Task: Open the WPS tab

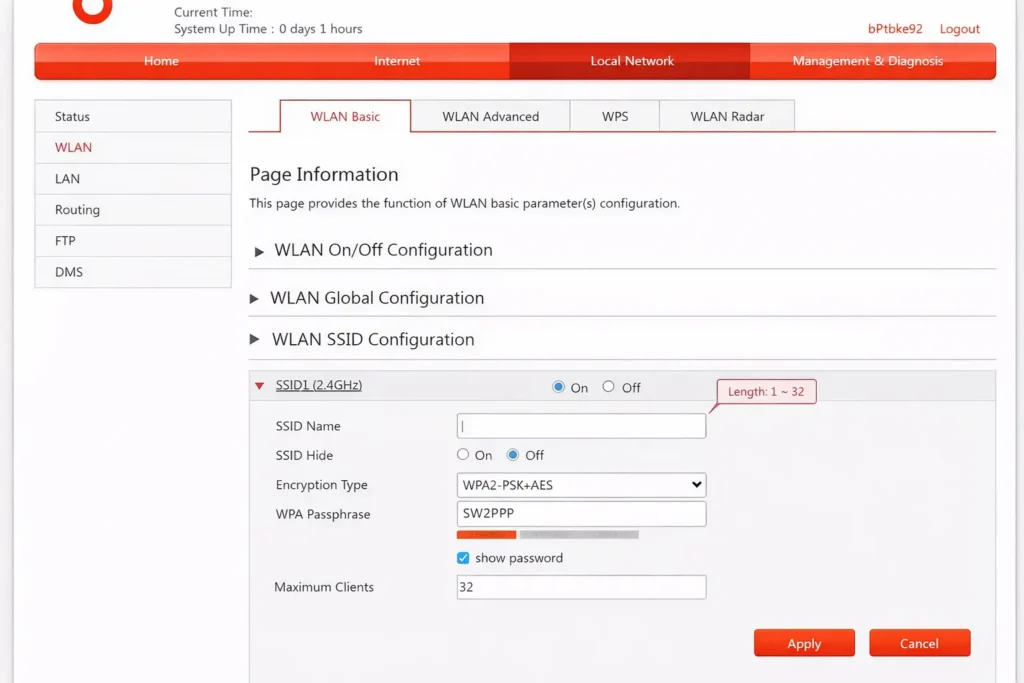Action: (x=615, y=116)
